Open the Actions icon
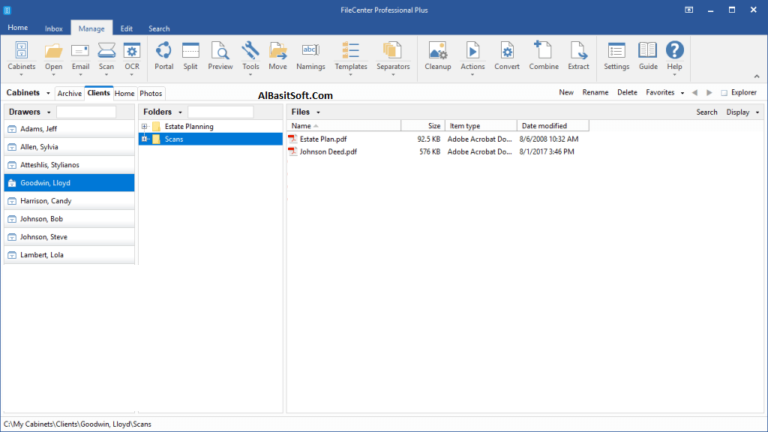 472,50
